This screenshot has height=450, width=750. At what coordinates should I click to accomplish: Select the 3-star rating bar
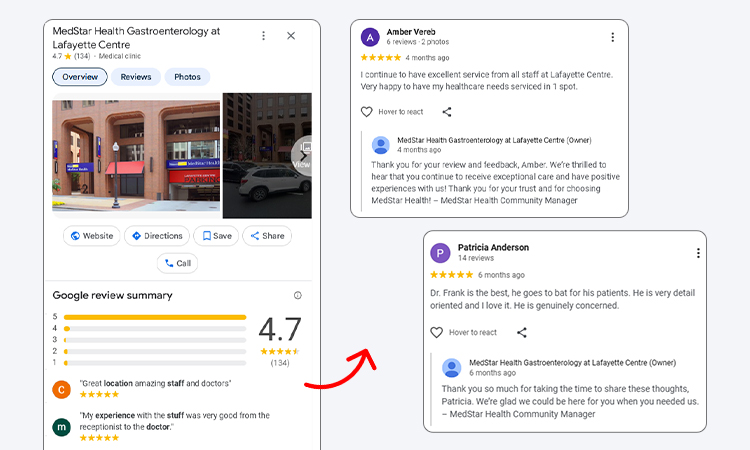pos(154,340)
